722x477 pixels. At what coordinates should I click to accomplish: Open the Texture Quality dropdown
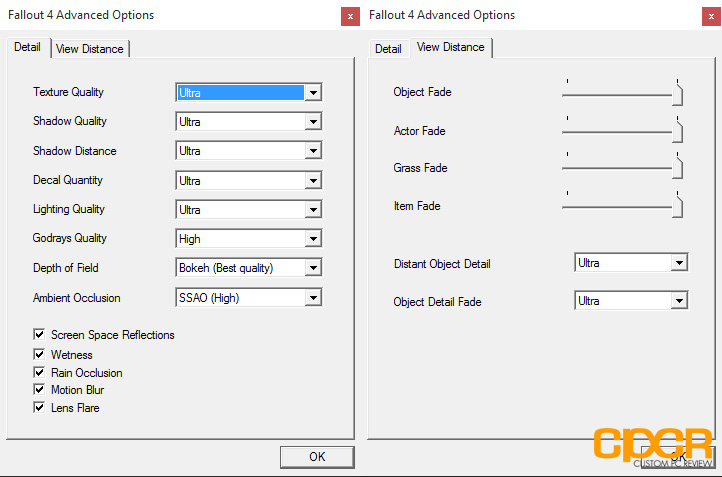pos(249,93)
